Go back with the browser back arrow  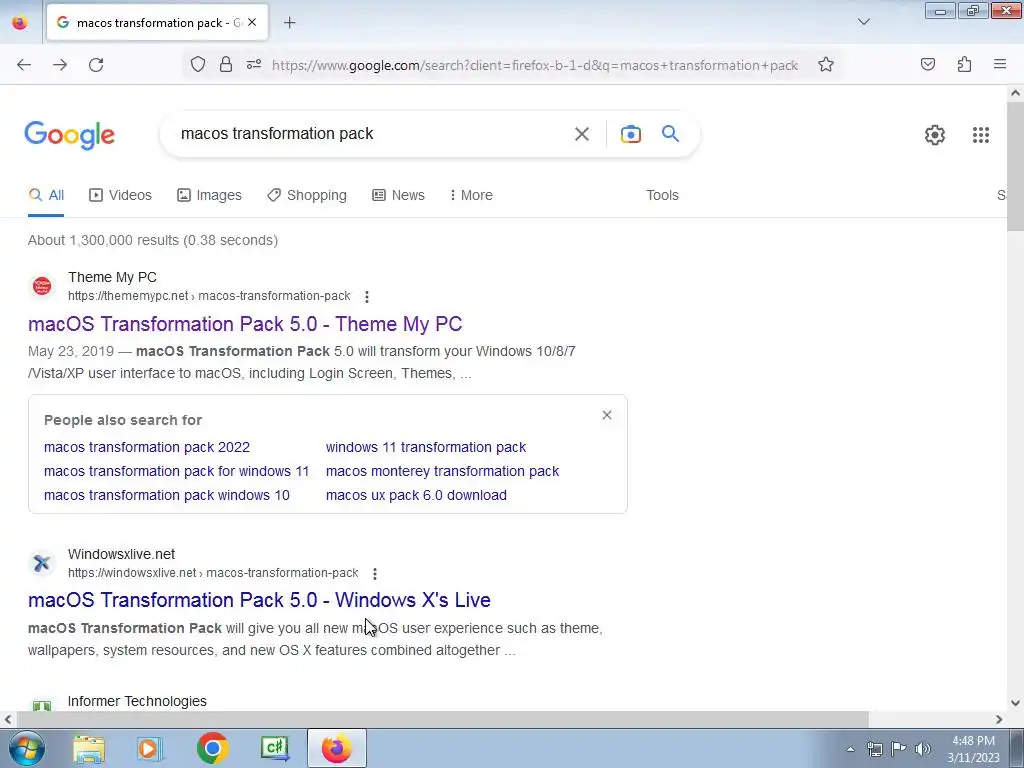[24, 65]
